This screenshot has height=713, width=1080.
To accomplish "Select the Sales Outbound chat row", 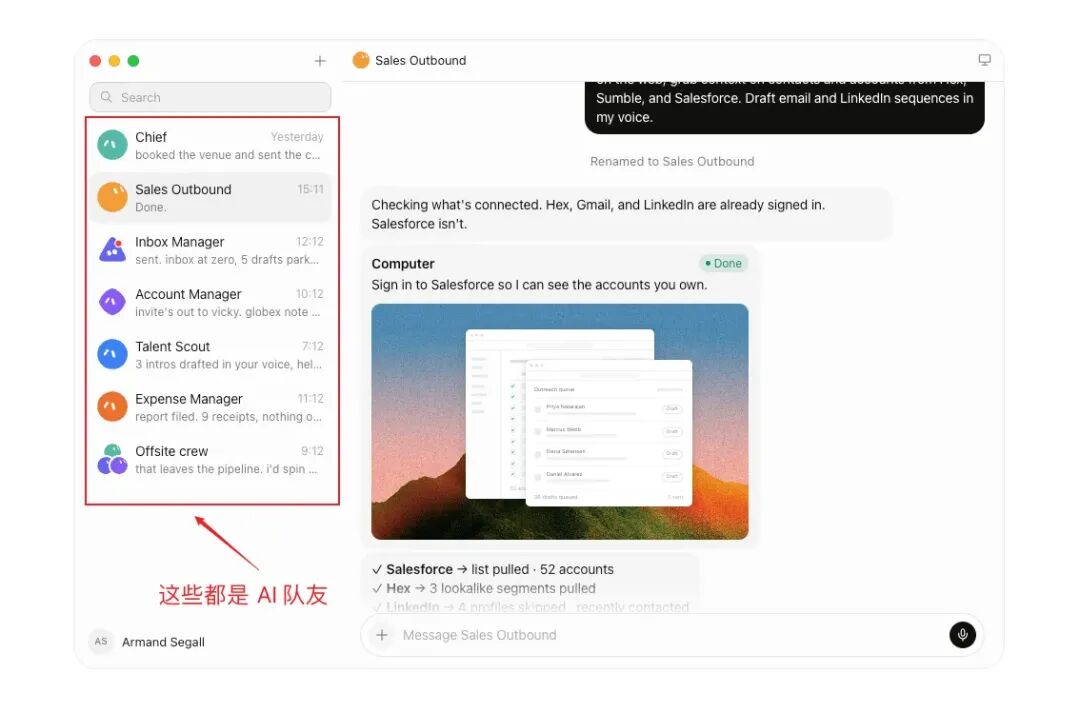I will coord(211,198).
